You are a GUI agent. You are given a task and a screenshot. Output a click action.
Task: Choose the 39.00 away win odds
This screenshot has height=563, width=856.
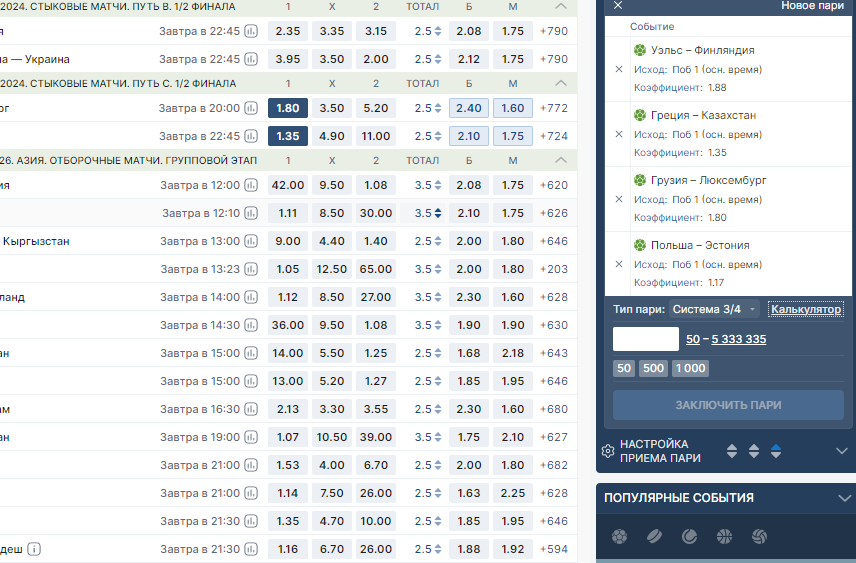[376, 437]
